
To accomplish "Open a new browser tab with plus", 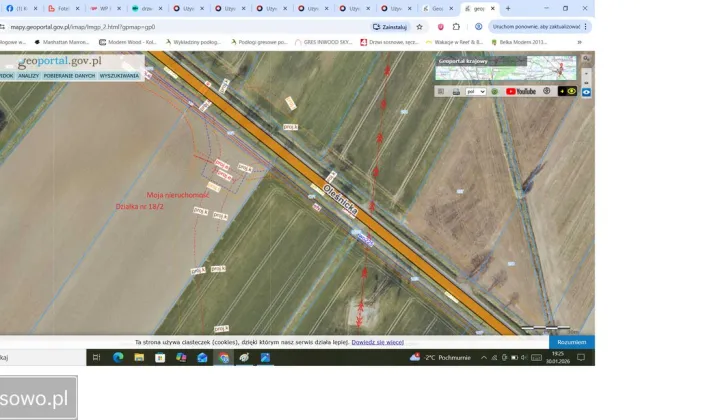I will [x=508, y=8].
